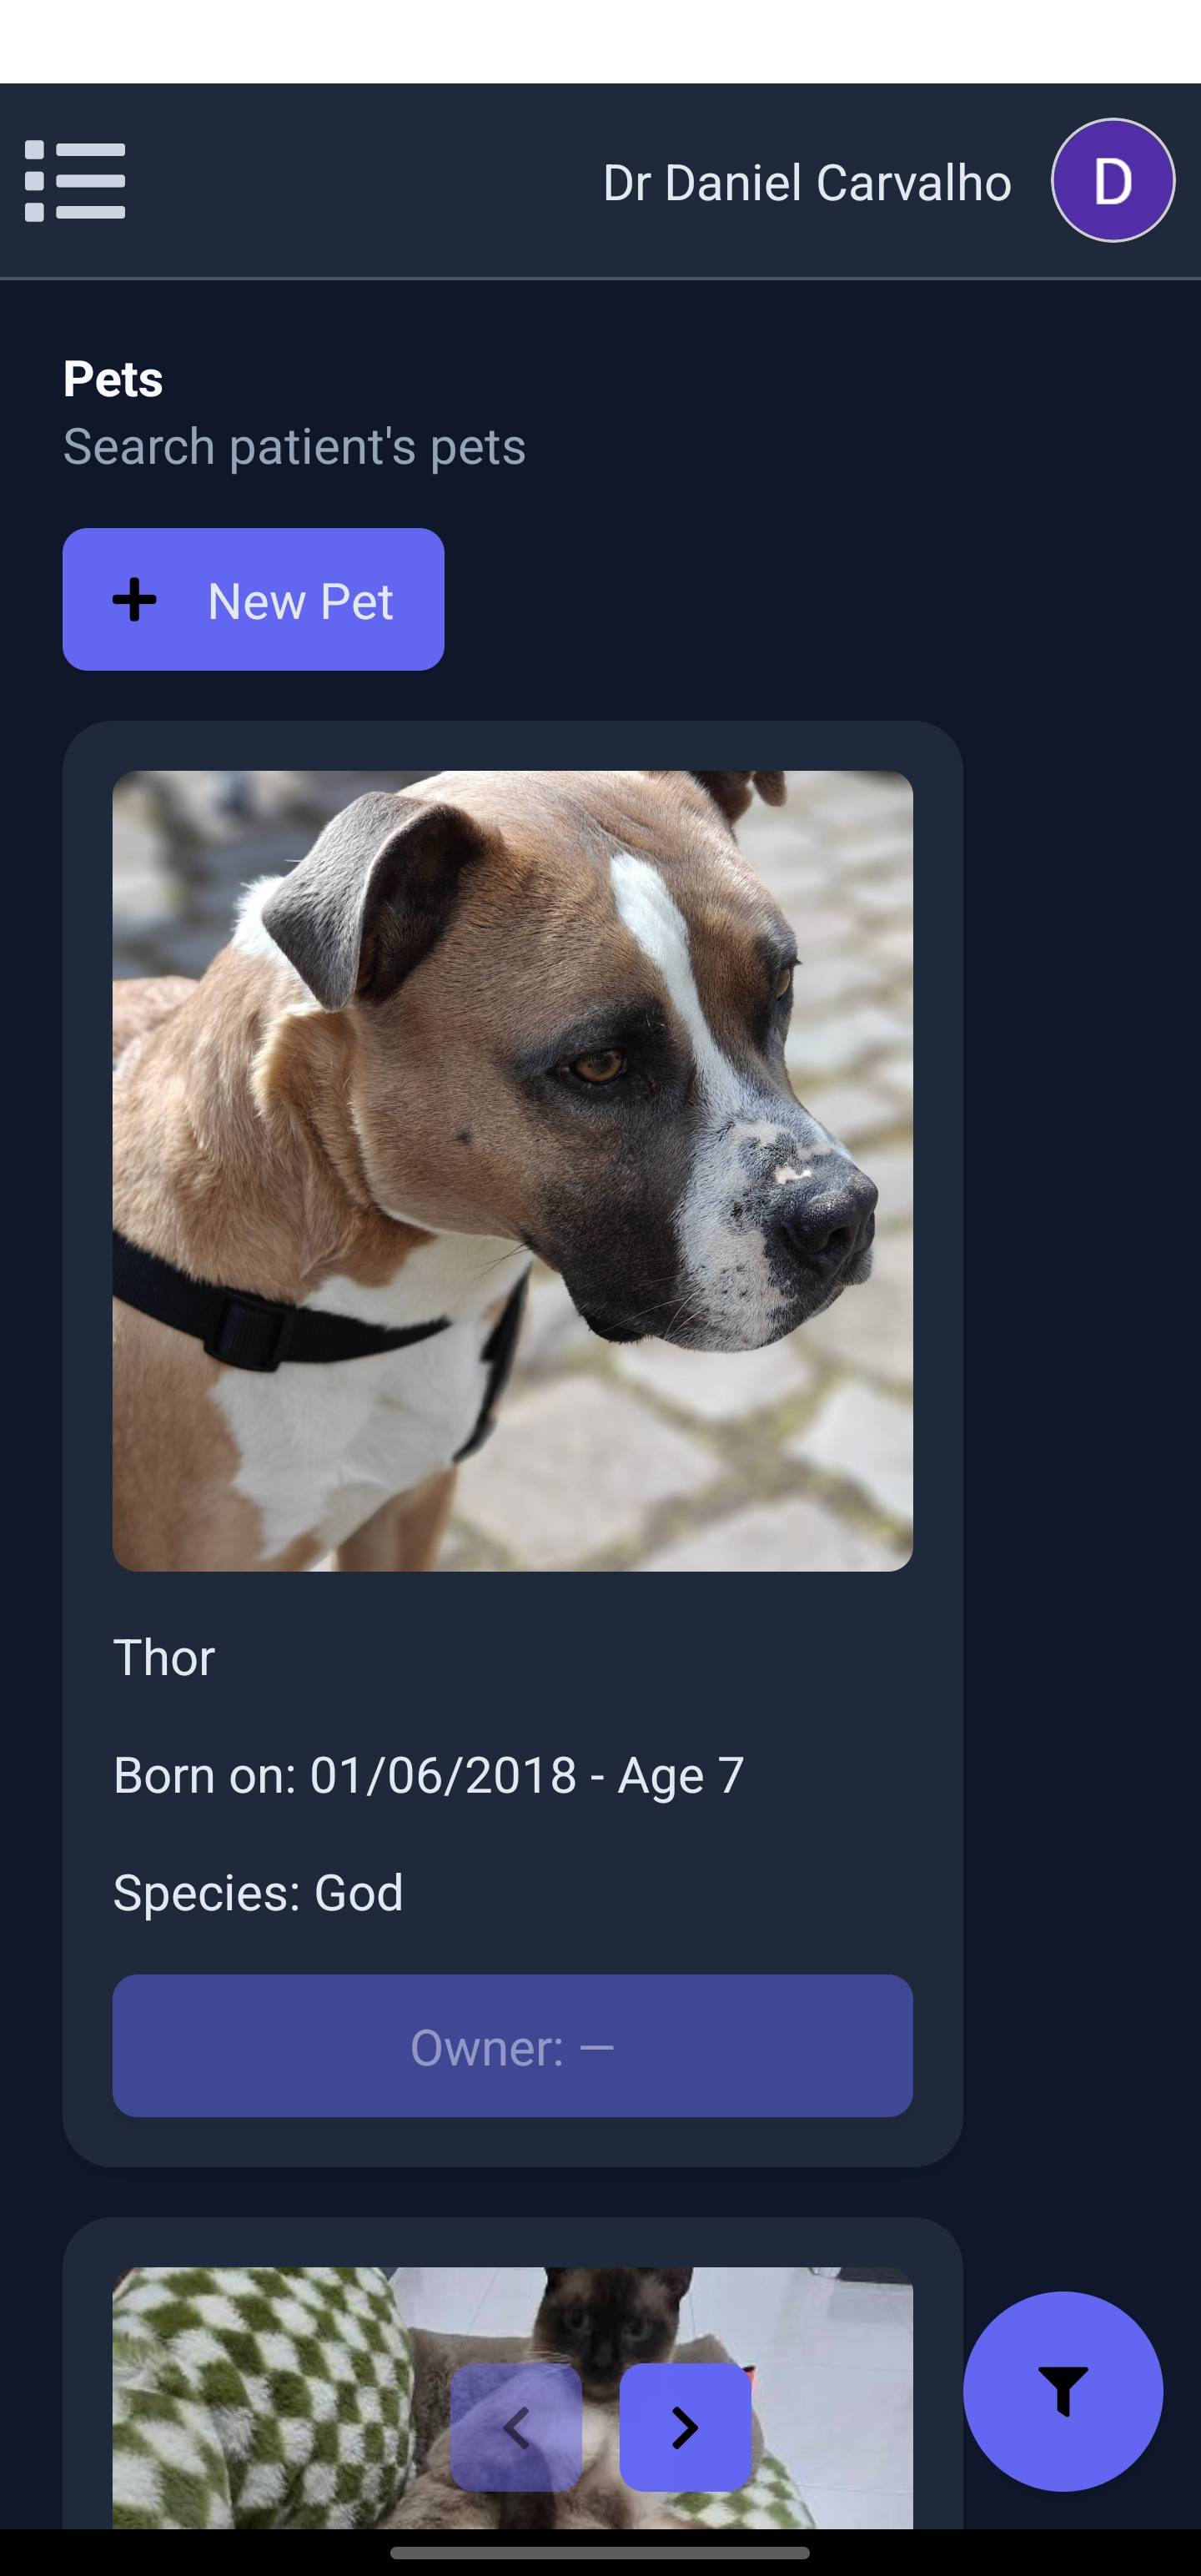Click the Species: God text
This screenshot has height=2576, width=1201.
pos(258,1893)
